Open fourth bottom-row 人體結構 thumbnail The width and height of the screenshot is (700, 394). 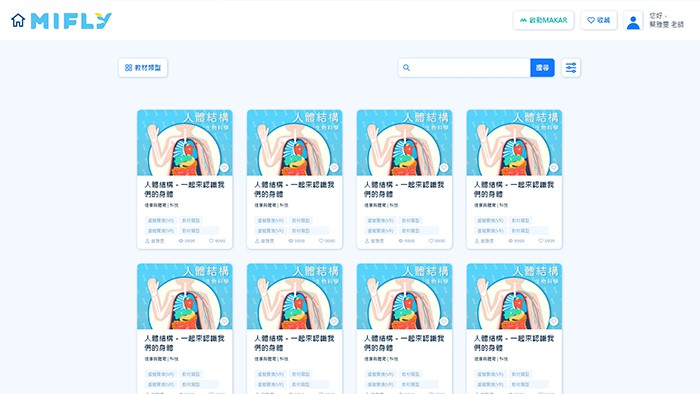(x=514, y=296)
